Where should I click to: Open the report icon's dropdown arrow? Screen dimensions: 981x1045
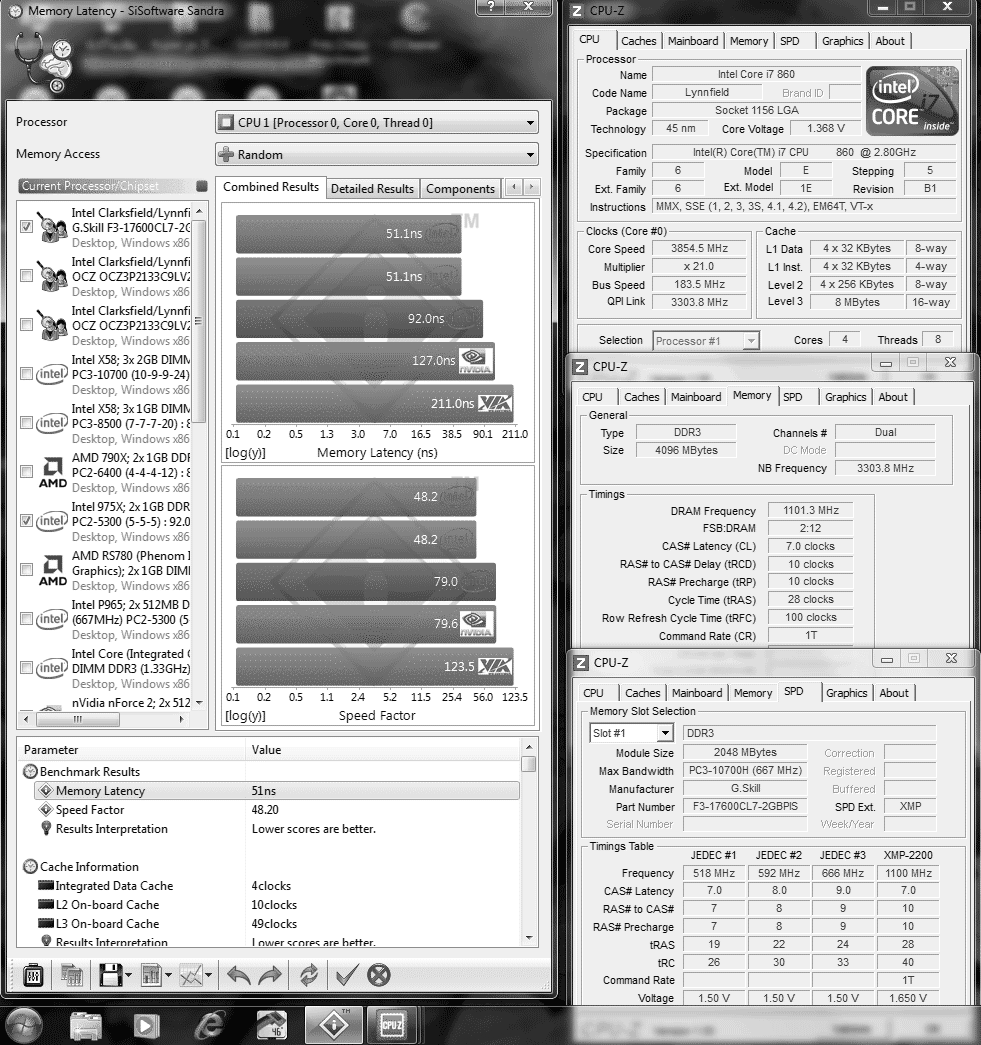coord(168,976)
